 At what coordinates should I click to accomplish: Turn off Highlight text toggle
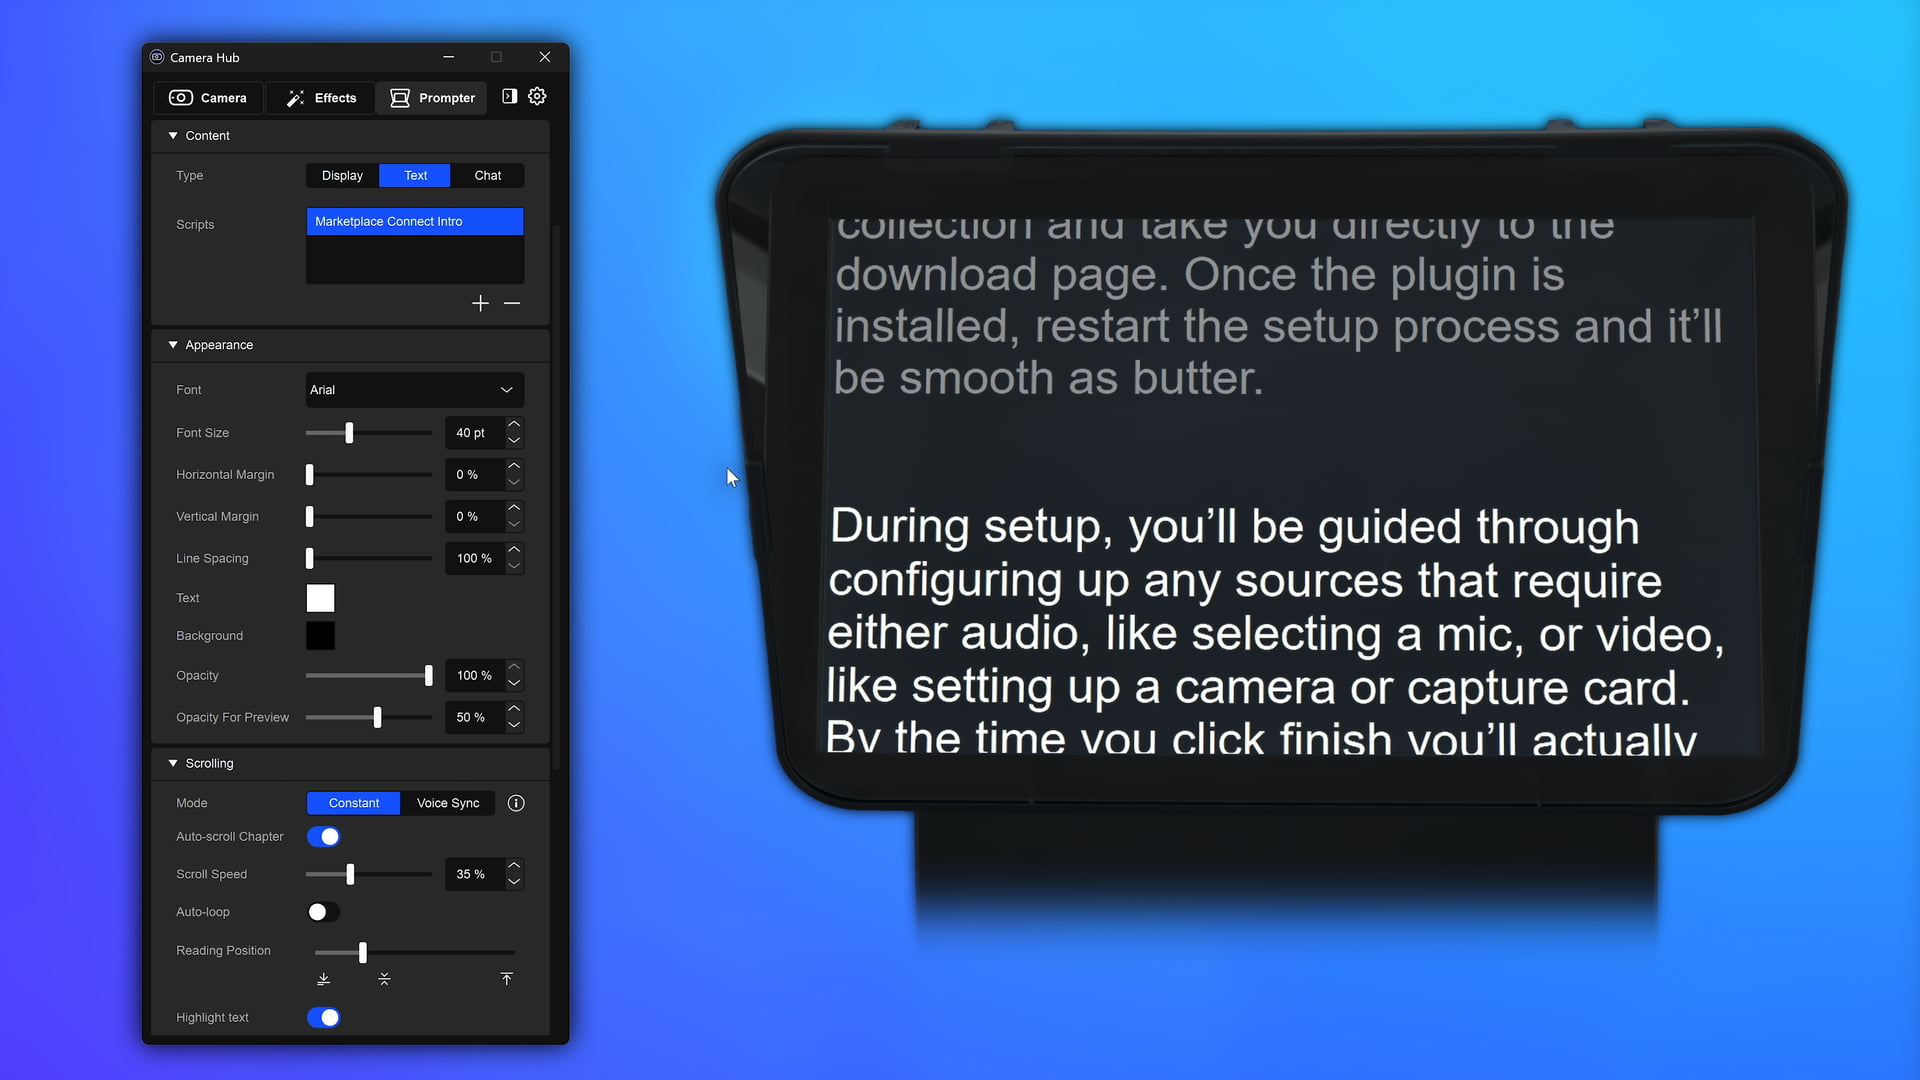pyautogui.click(x=323, y=1018)
